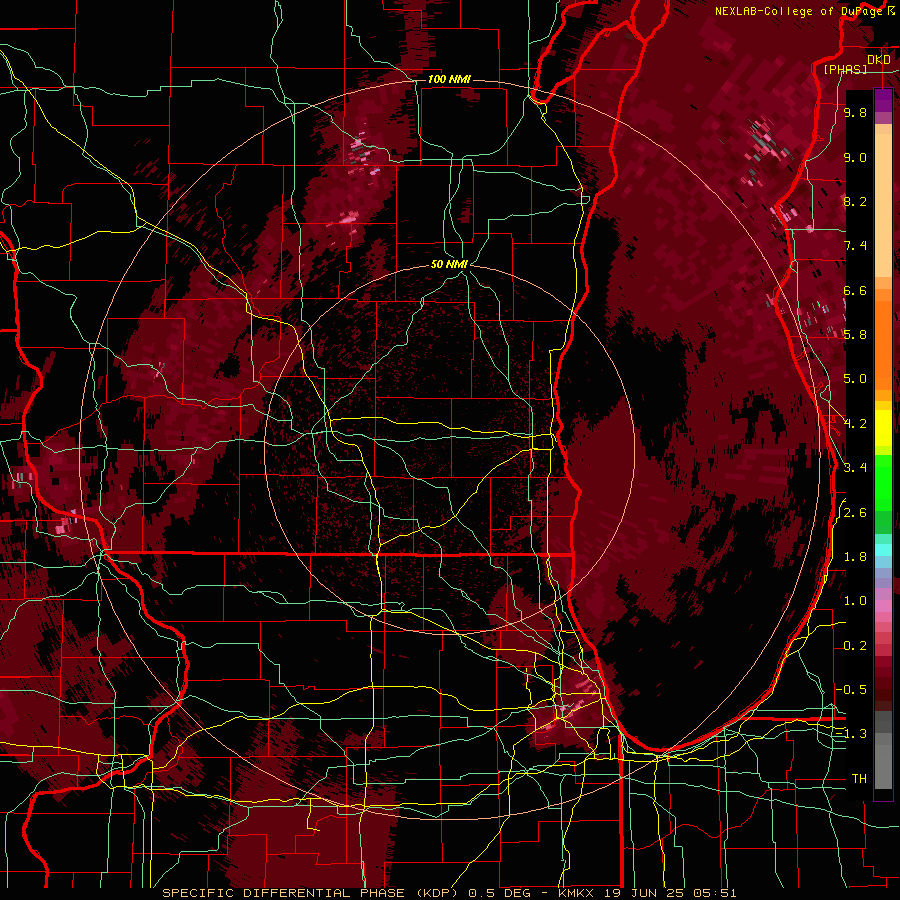The height and width of the screenshot is (900, 900).
Task: Pick the cyan band on the color bar
Action: coord(883,550)
